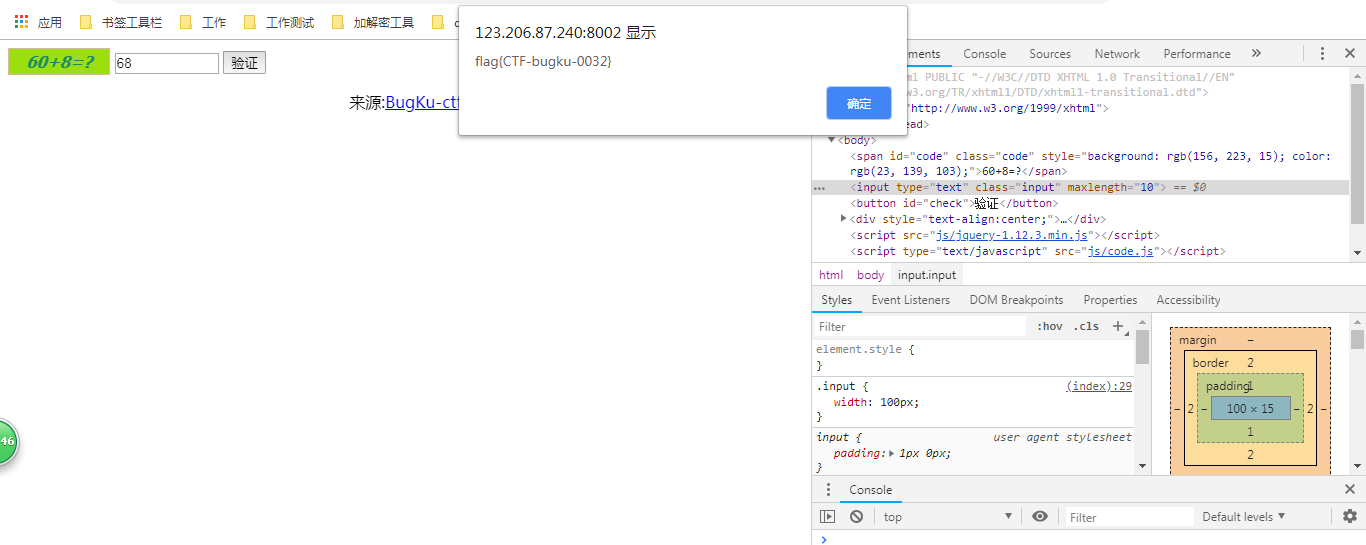Select input.input in the breadcrumb trail
The image size is (1366, 545).
point(927,275)
